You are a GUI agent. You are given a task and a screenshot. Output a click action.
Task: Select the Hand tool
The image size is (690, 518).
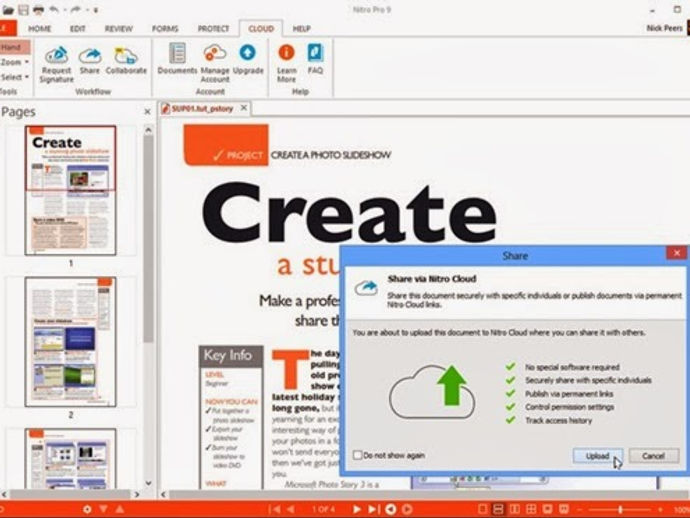click(15, 47)
